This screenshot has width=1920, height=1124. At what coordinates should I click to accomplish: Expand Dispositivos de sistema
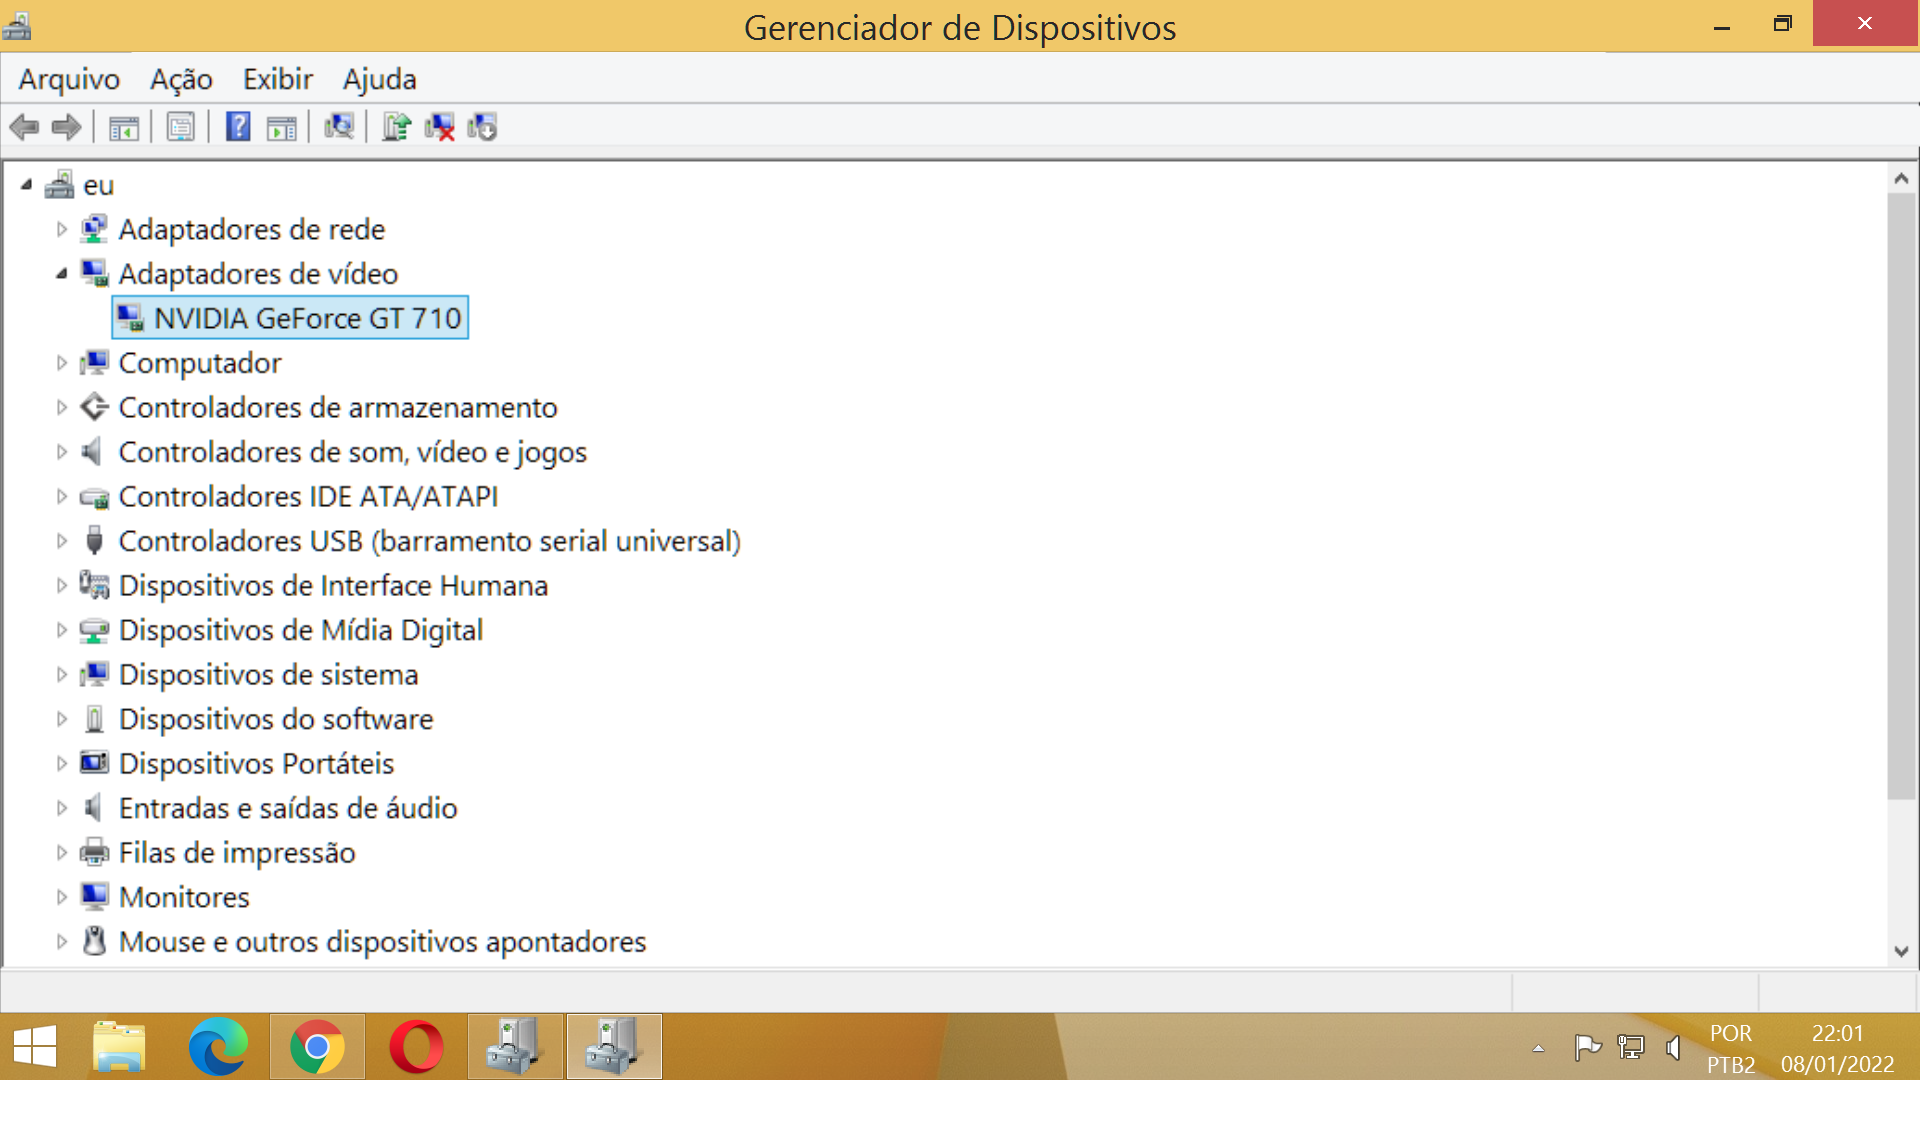[x=61, y=674]
